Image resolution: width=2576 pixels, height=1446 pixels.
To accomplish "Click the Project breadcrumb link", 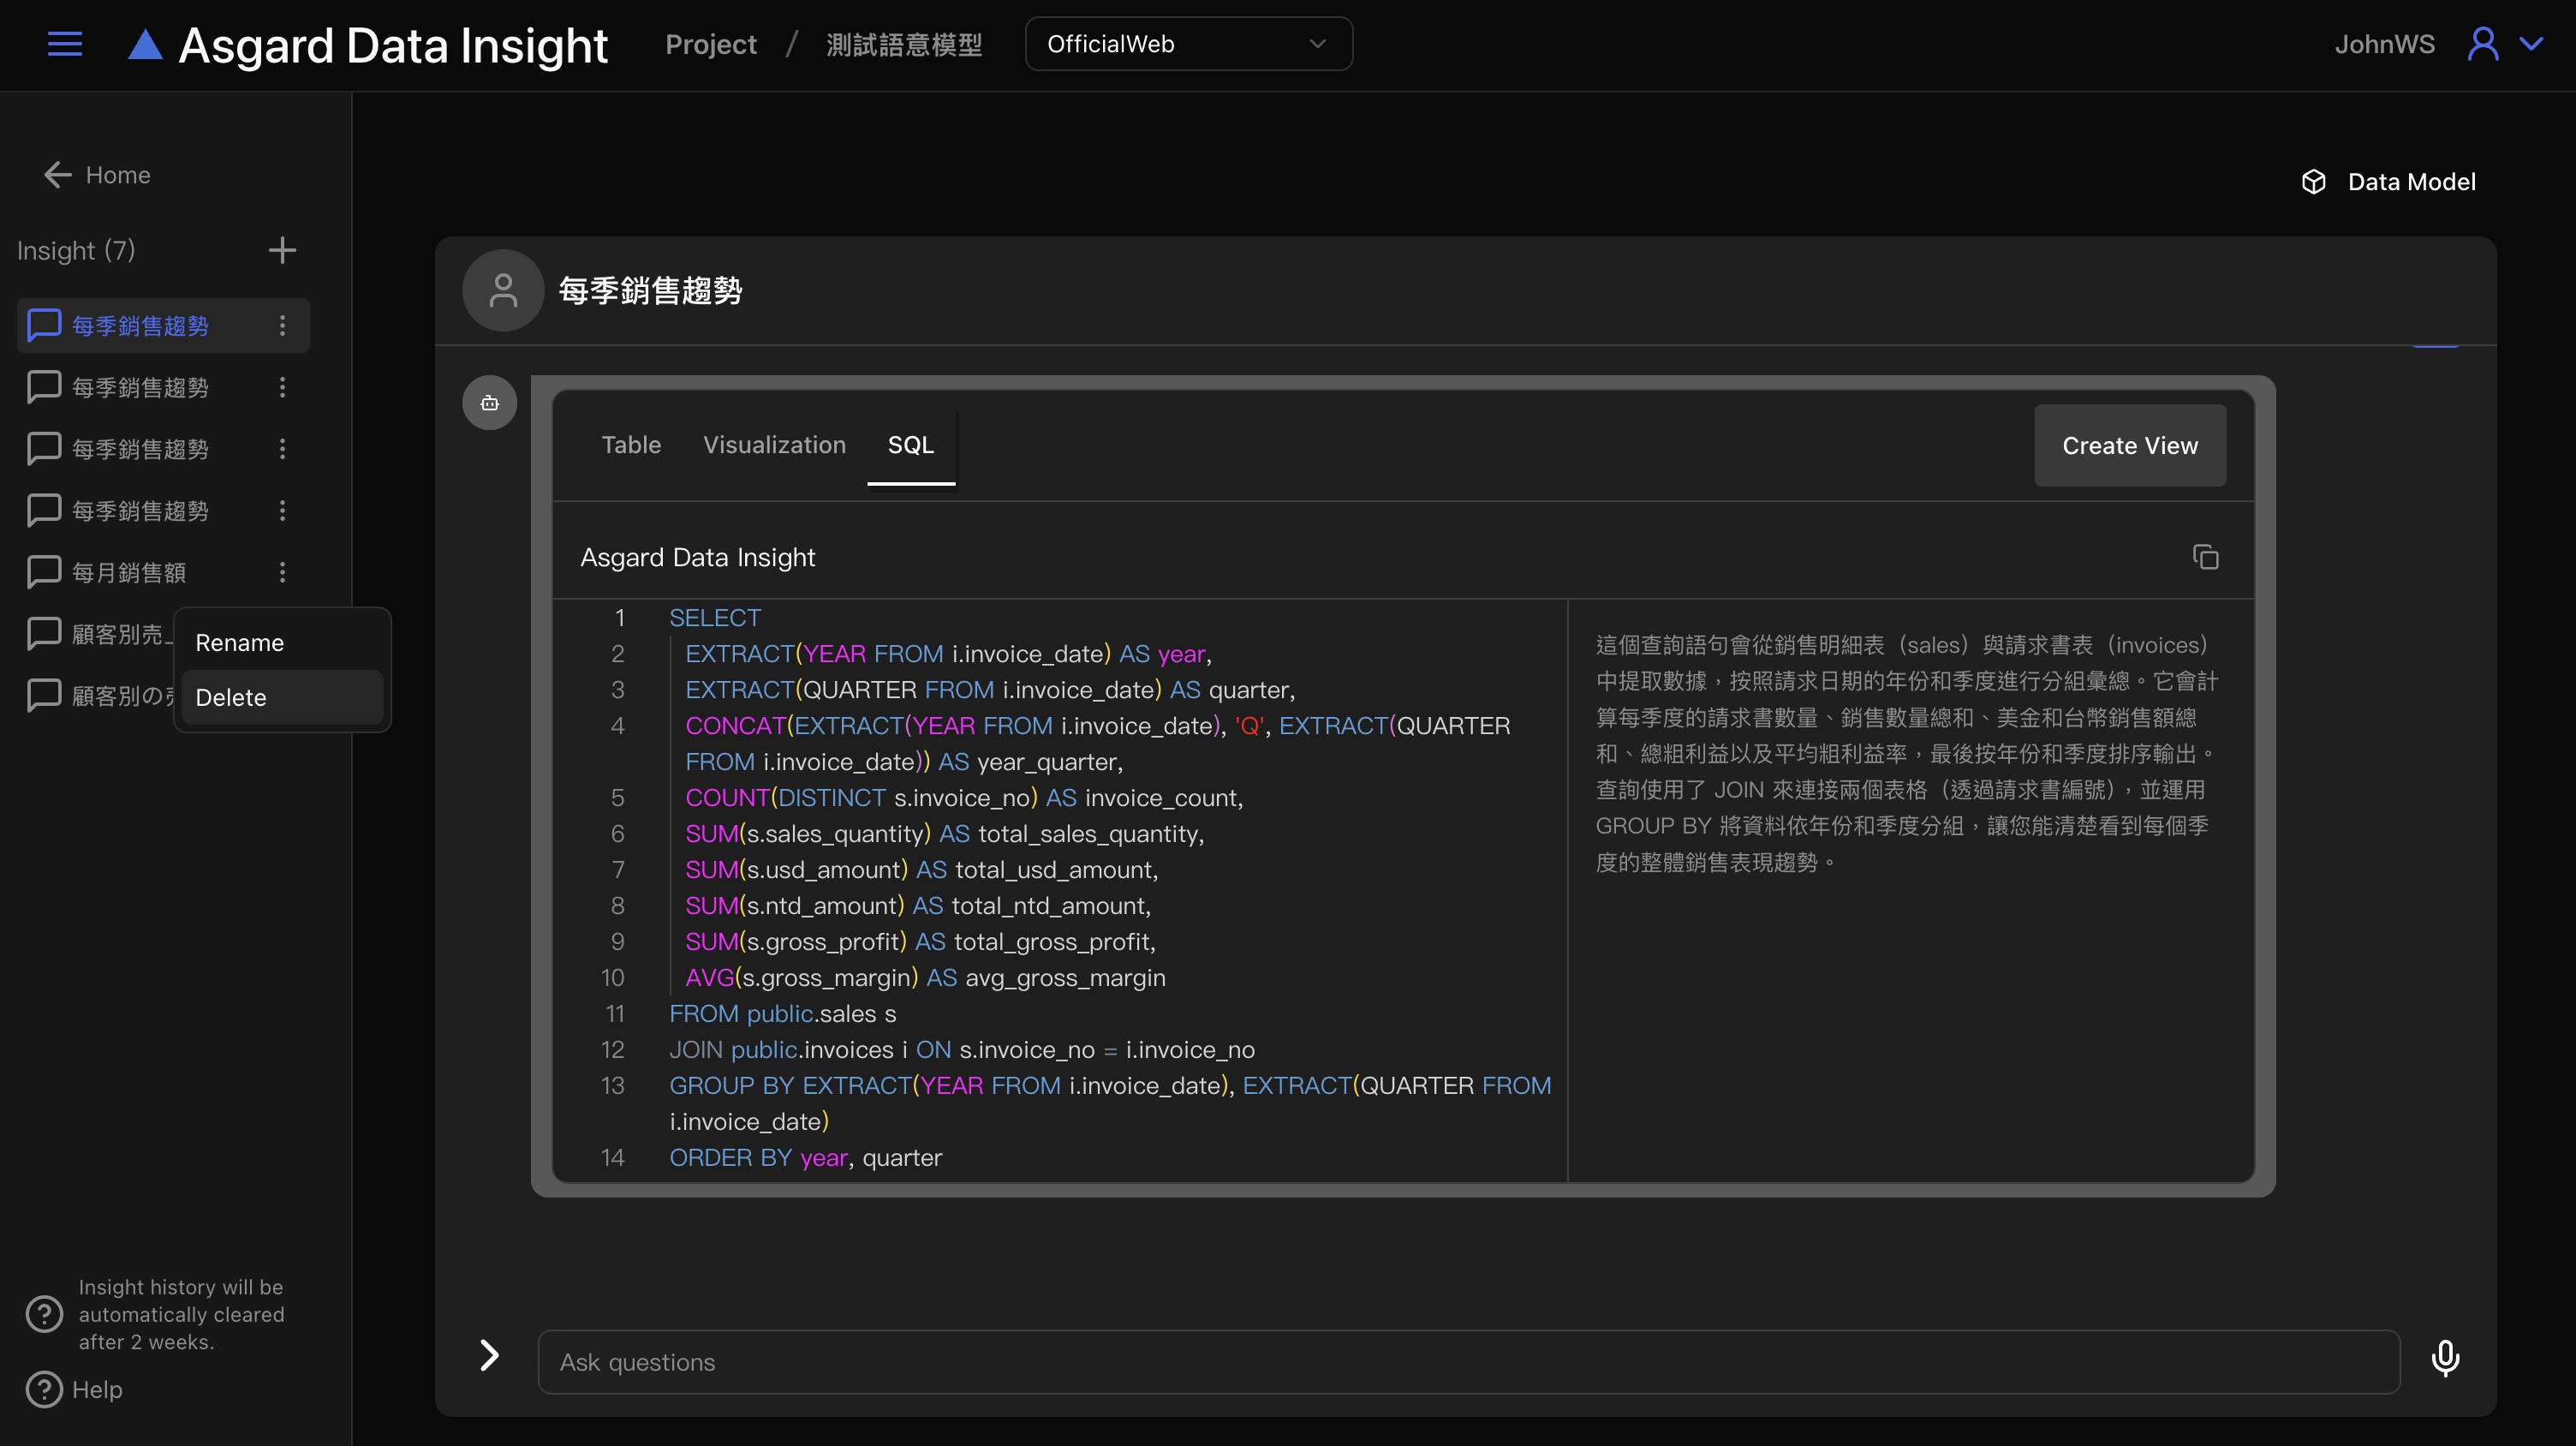I will tap(711, 44).
